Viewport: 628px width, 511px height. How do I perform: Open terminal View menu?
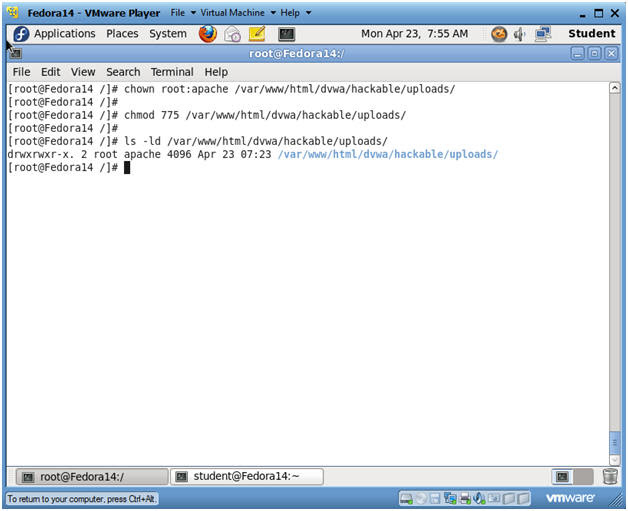83,72
